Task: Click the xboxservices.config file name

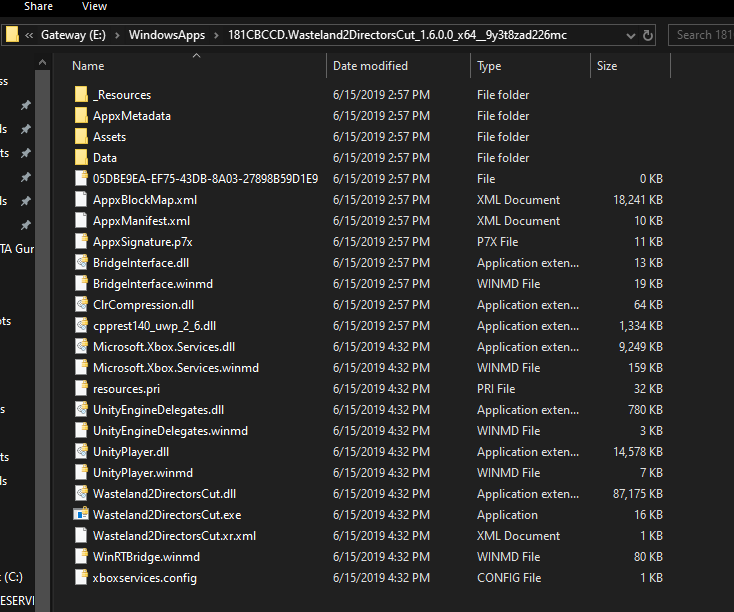Action: [145, 578]
